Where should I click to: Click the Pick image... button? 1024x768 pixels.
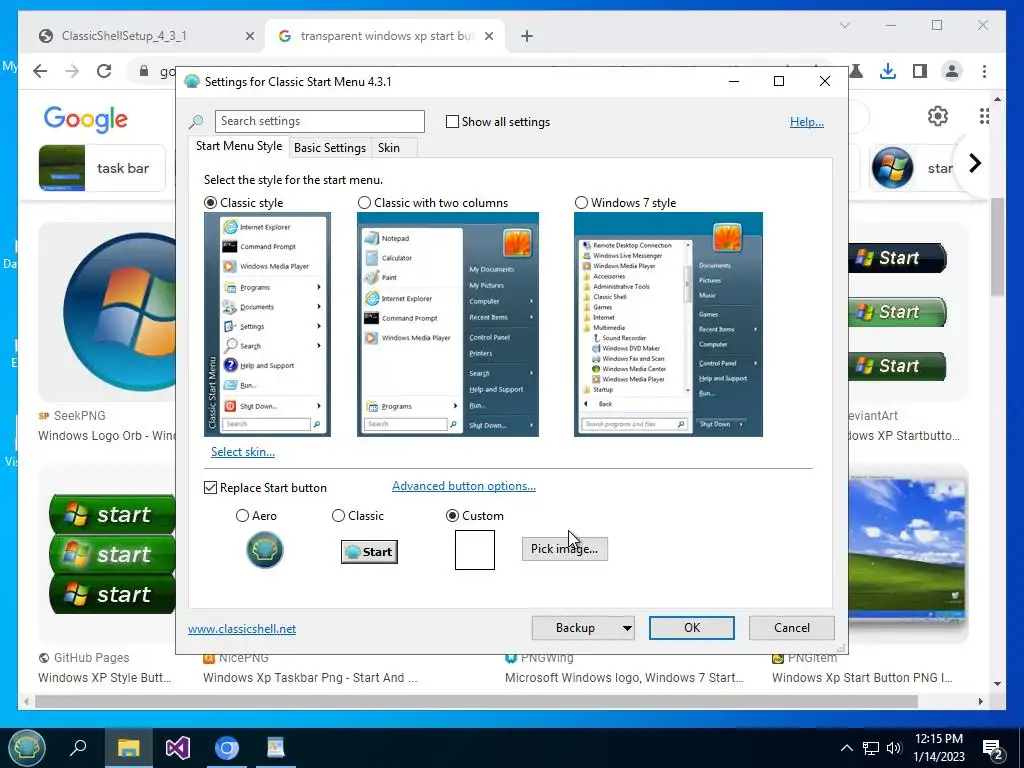[x=564, y=549]
